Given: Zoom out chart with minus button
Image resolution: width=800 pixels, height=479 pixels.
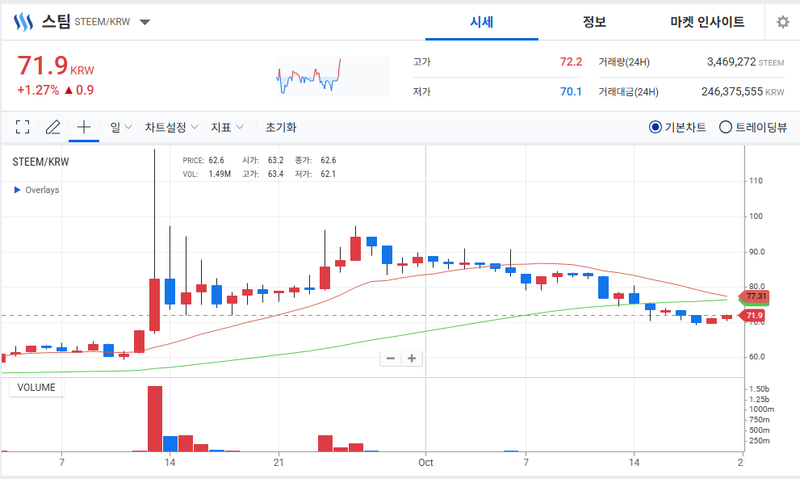Looking at the screenshot, I should coord(391,359).
